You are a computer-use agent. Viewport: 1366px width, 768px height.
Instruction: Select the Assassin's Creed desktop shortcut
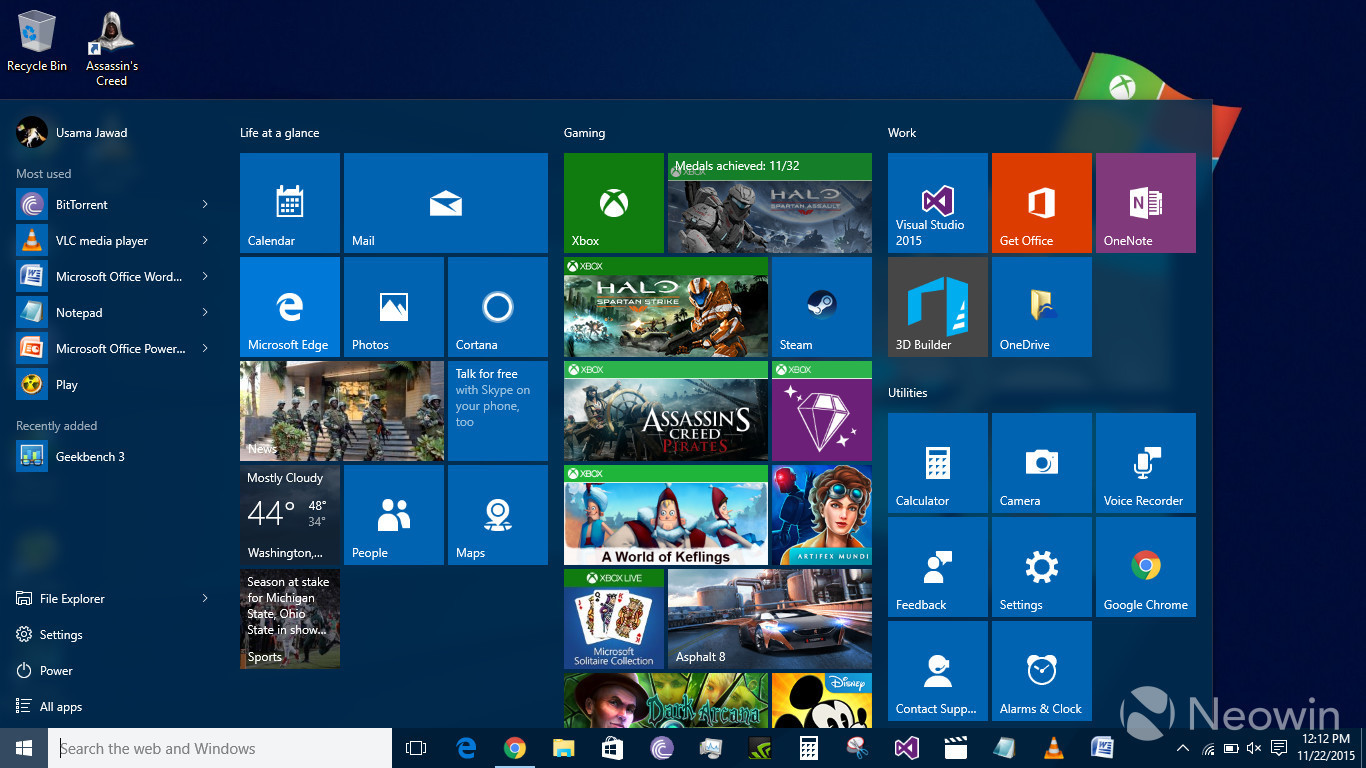pos(111,48)
